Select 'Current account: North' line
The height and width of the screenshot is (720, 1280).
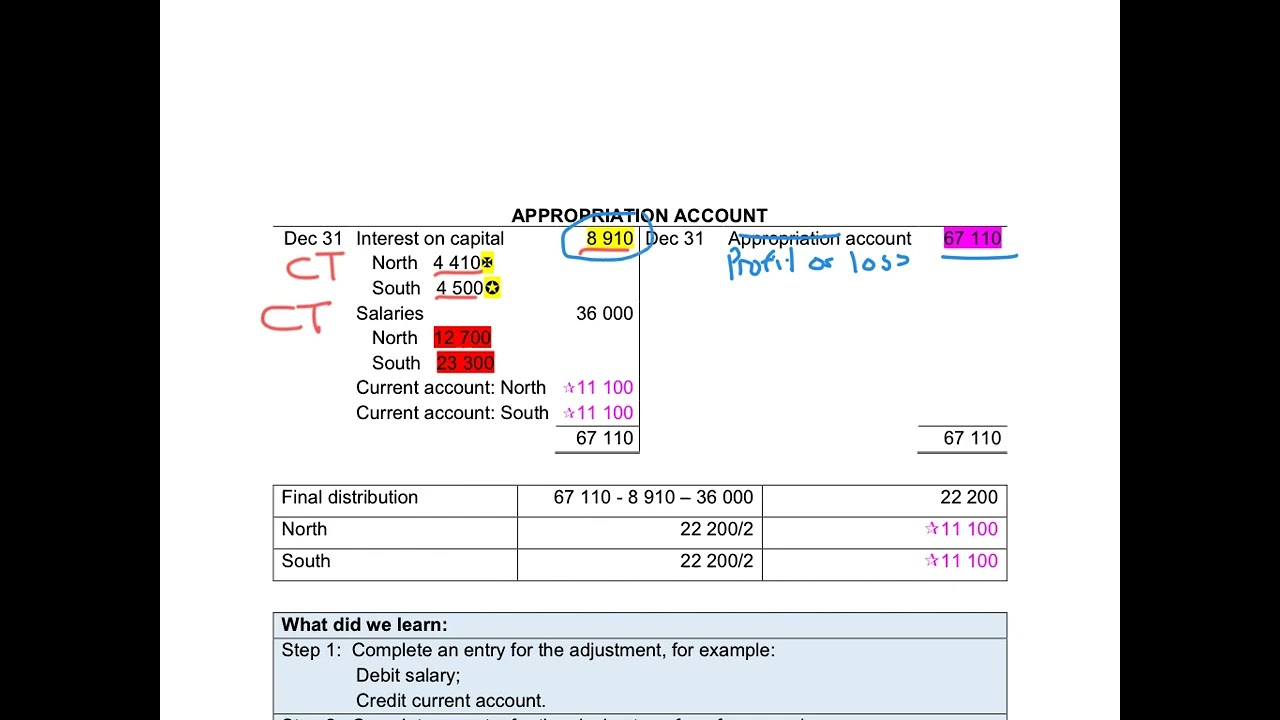coord(451,388)
